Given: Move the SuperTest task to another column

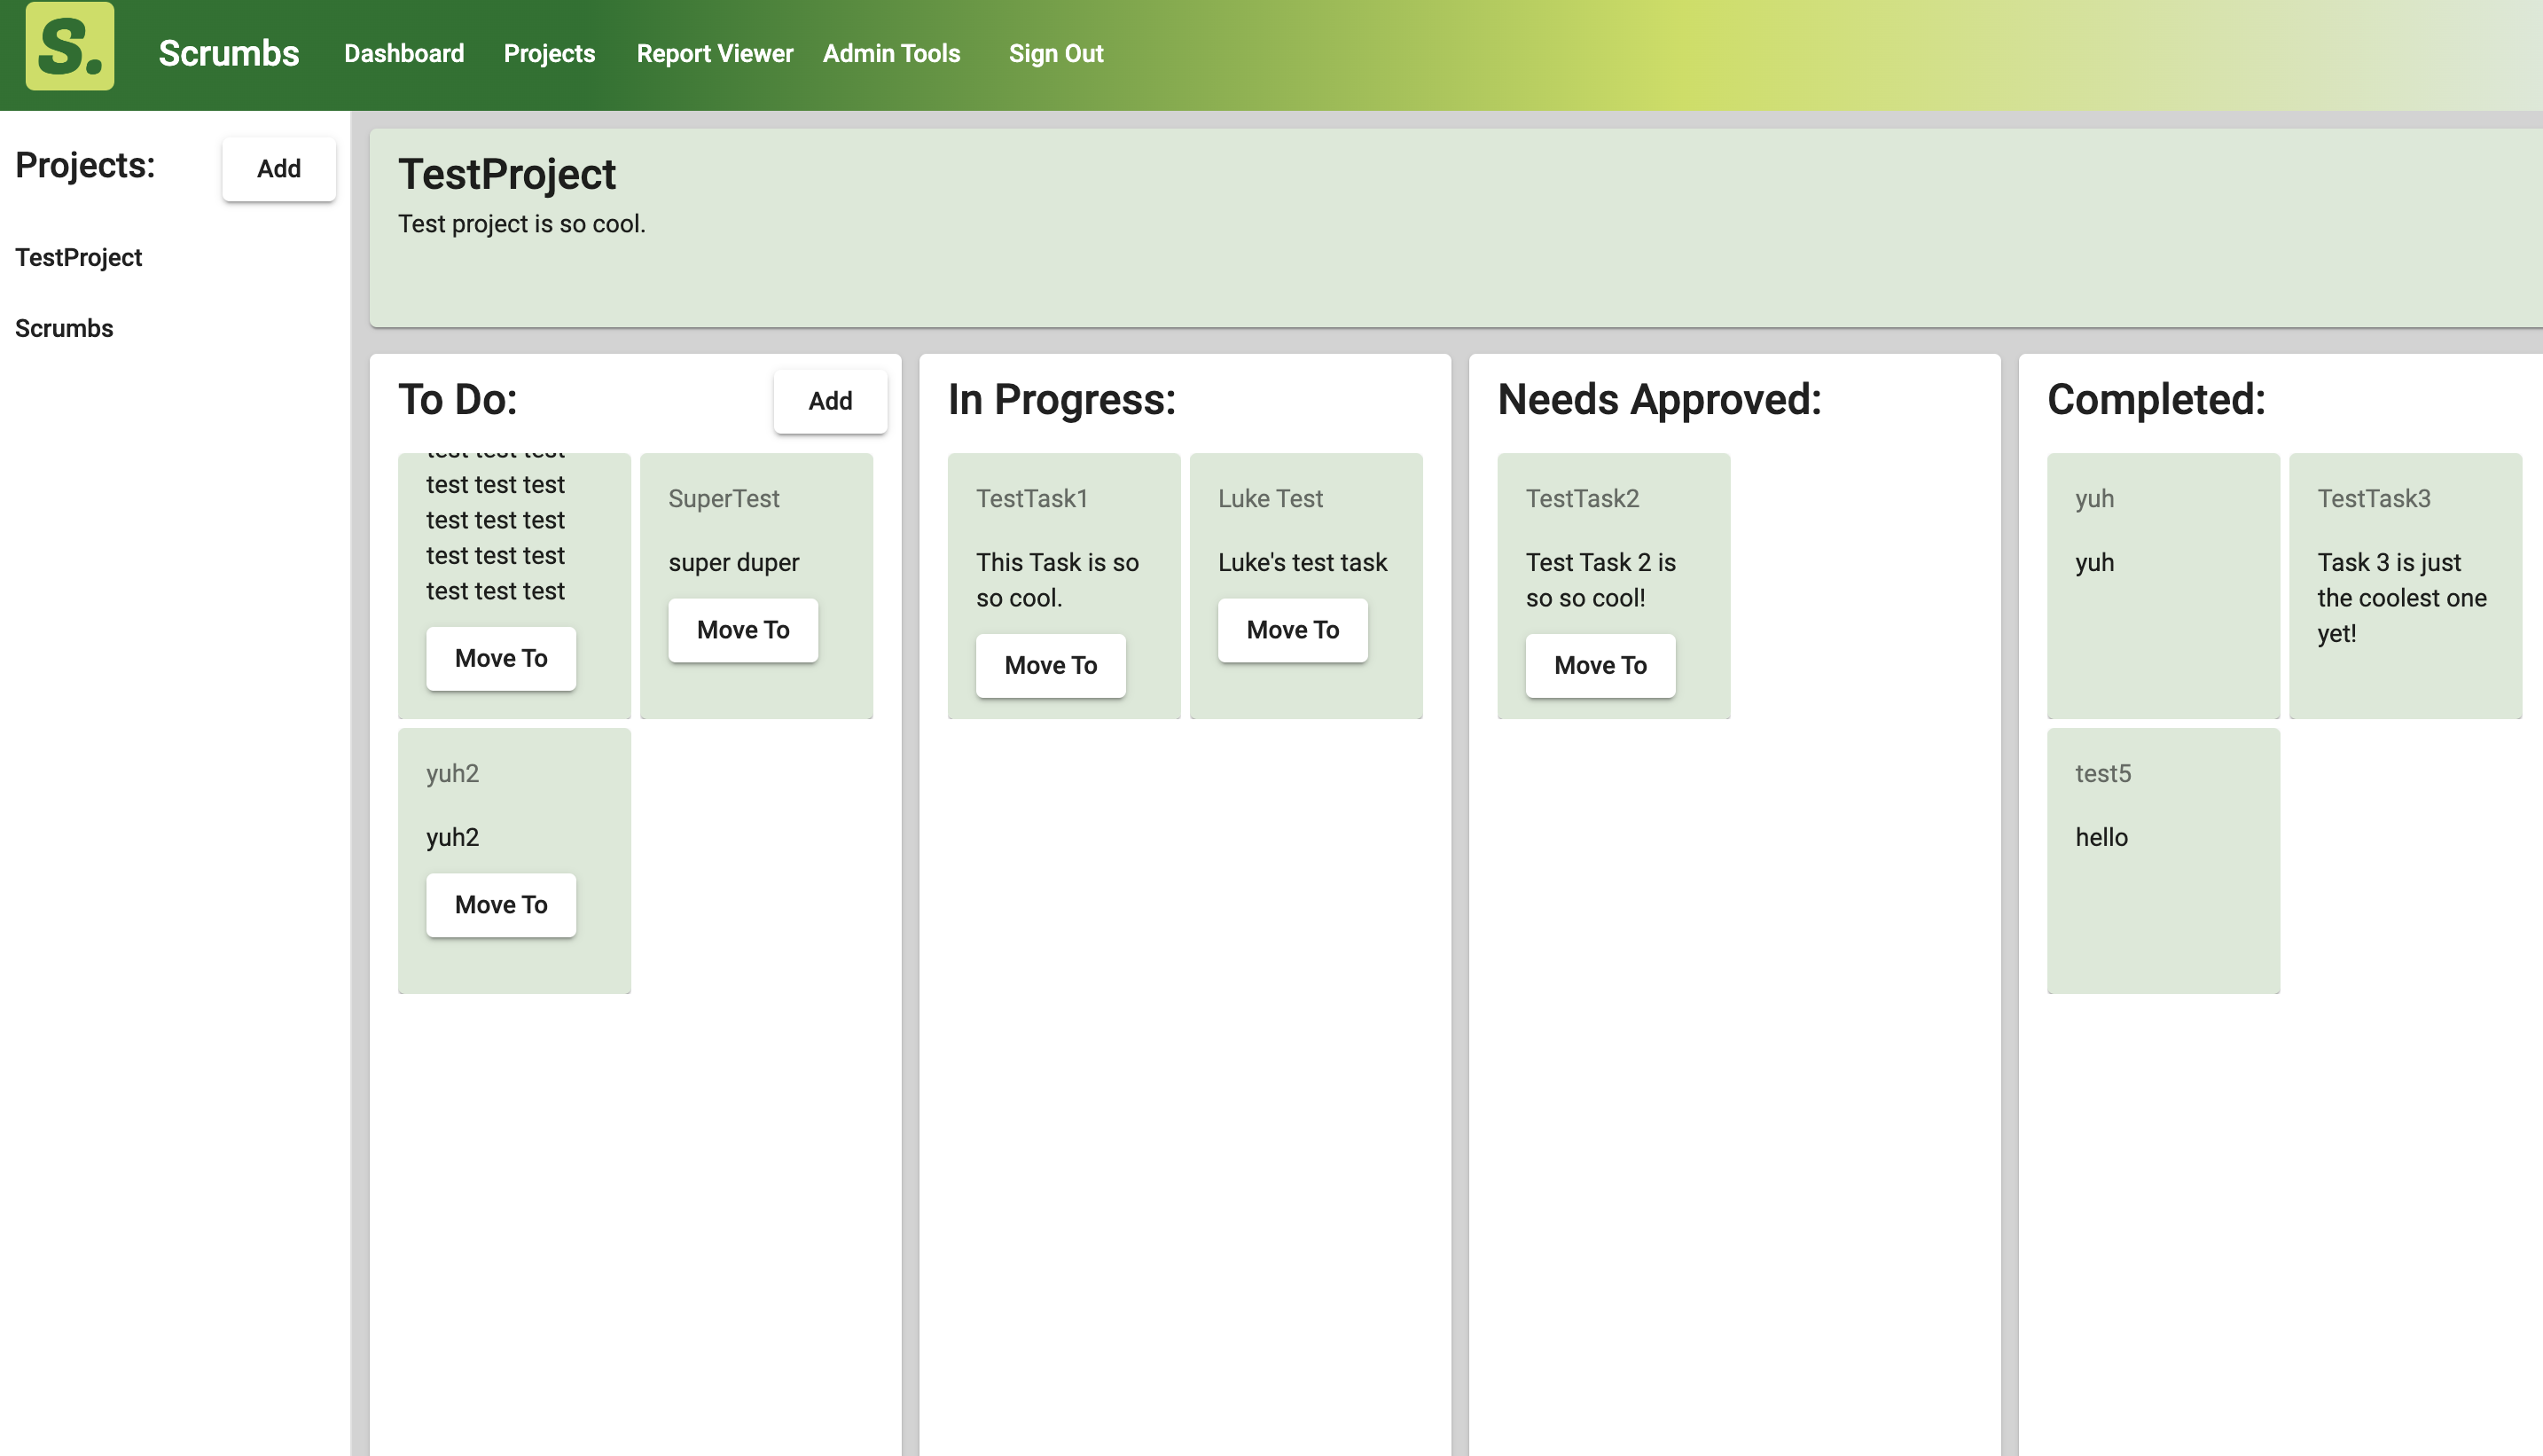Looking at the screenshot, I should (743, 629).
